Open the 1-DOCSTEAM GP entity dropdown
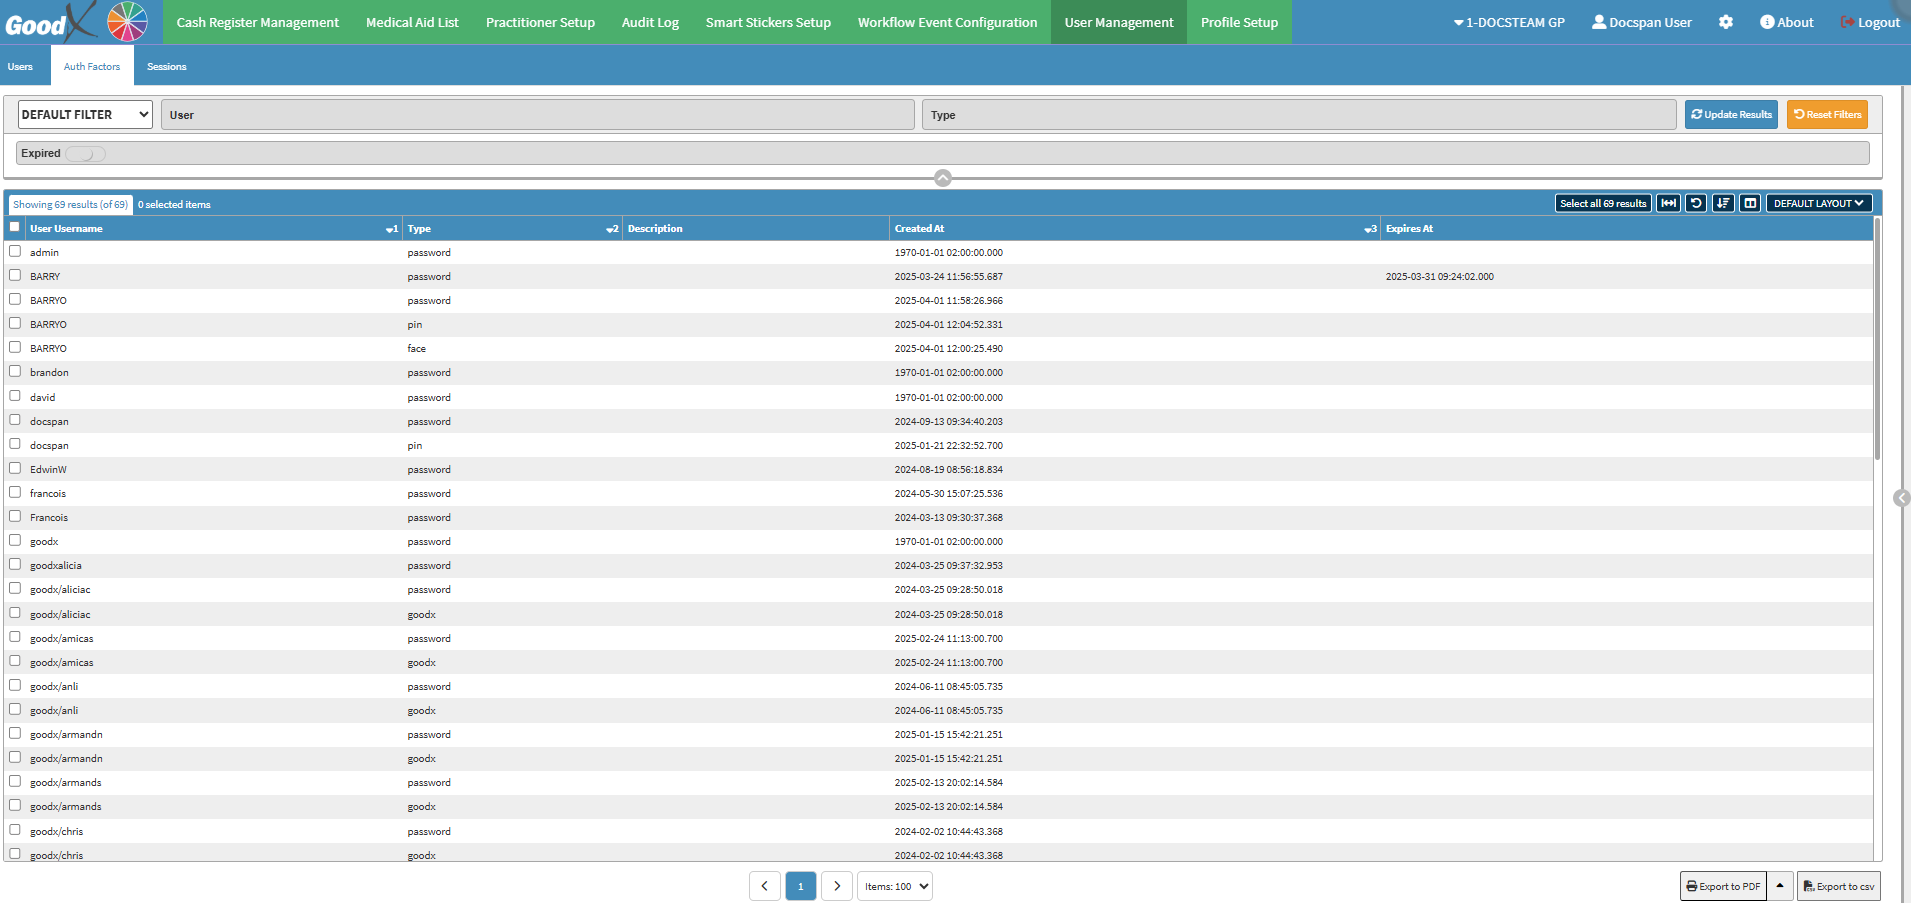The height and width of the screenshot is (903, 1911). 1509,22
